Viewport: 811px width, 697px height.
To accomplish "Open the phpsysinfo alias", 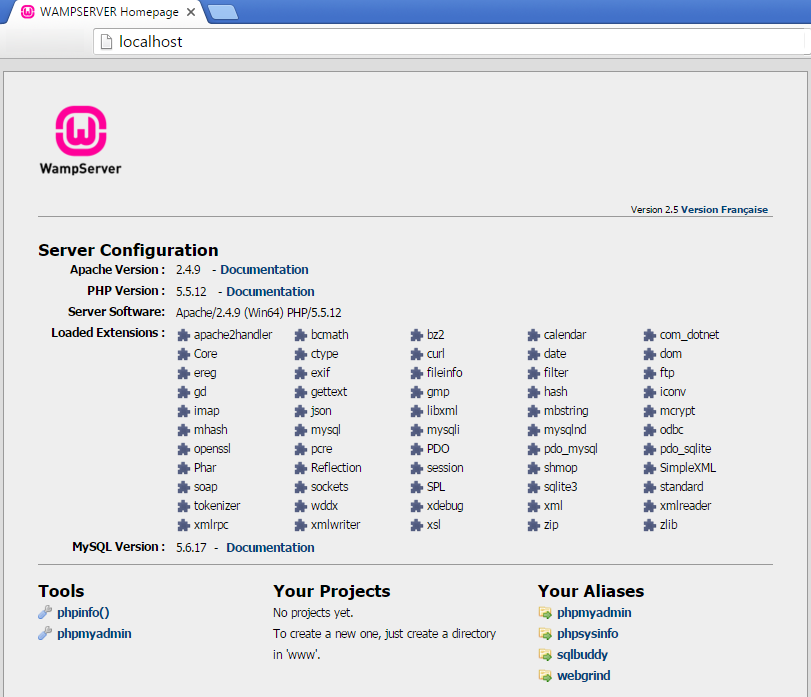I will (588, 633).
